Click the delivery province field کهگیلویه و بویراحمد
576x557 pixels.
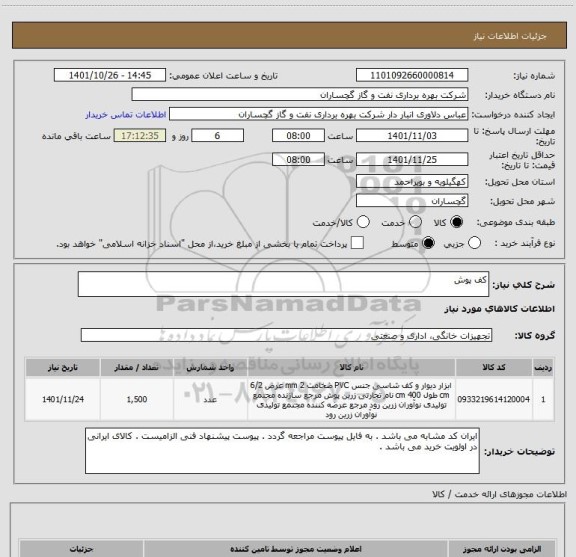(x=412, y=182)
